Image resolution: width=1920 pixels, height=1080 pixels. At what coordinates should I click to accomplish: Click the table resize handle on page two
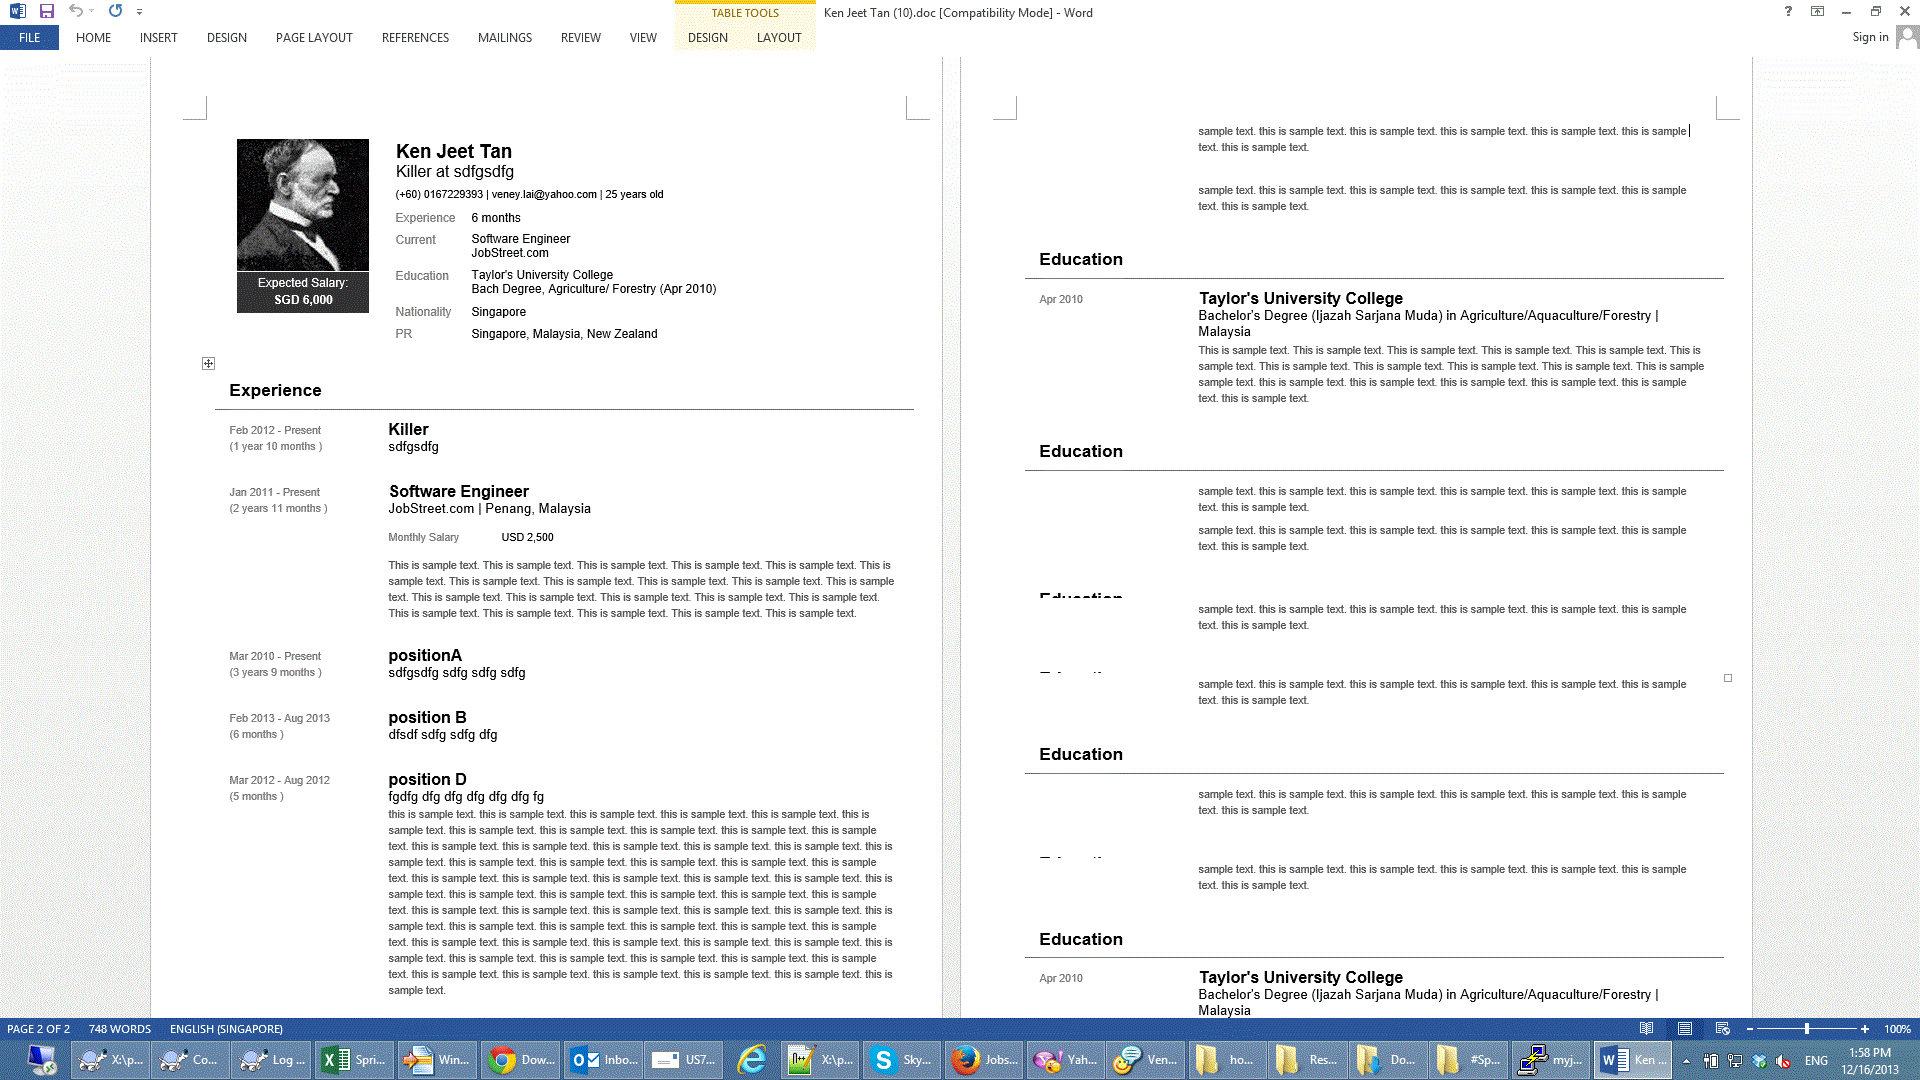[1727, 678]
